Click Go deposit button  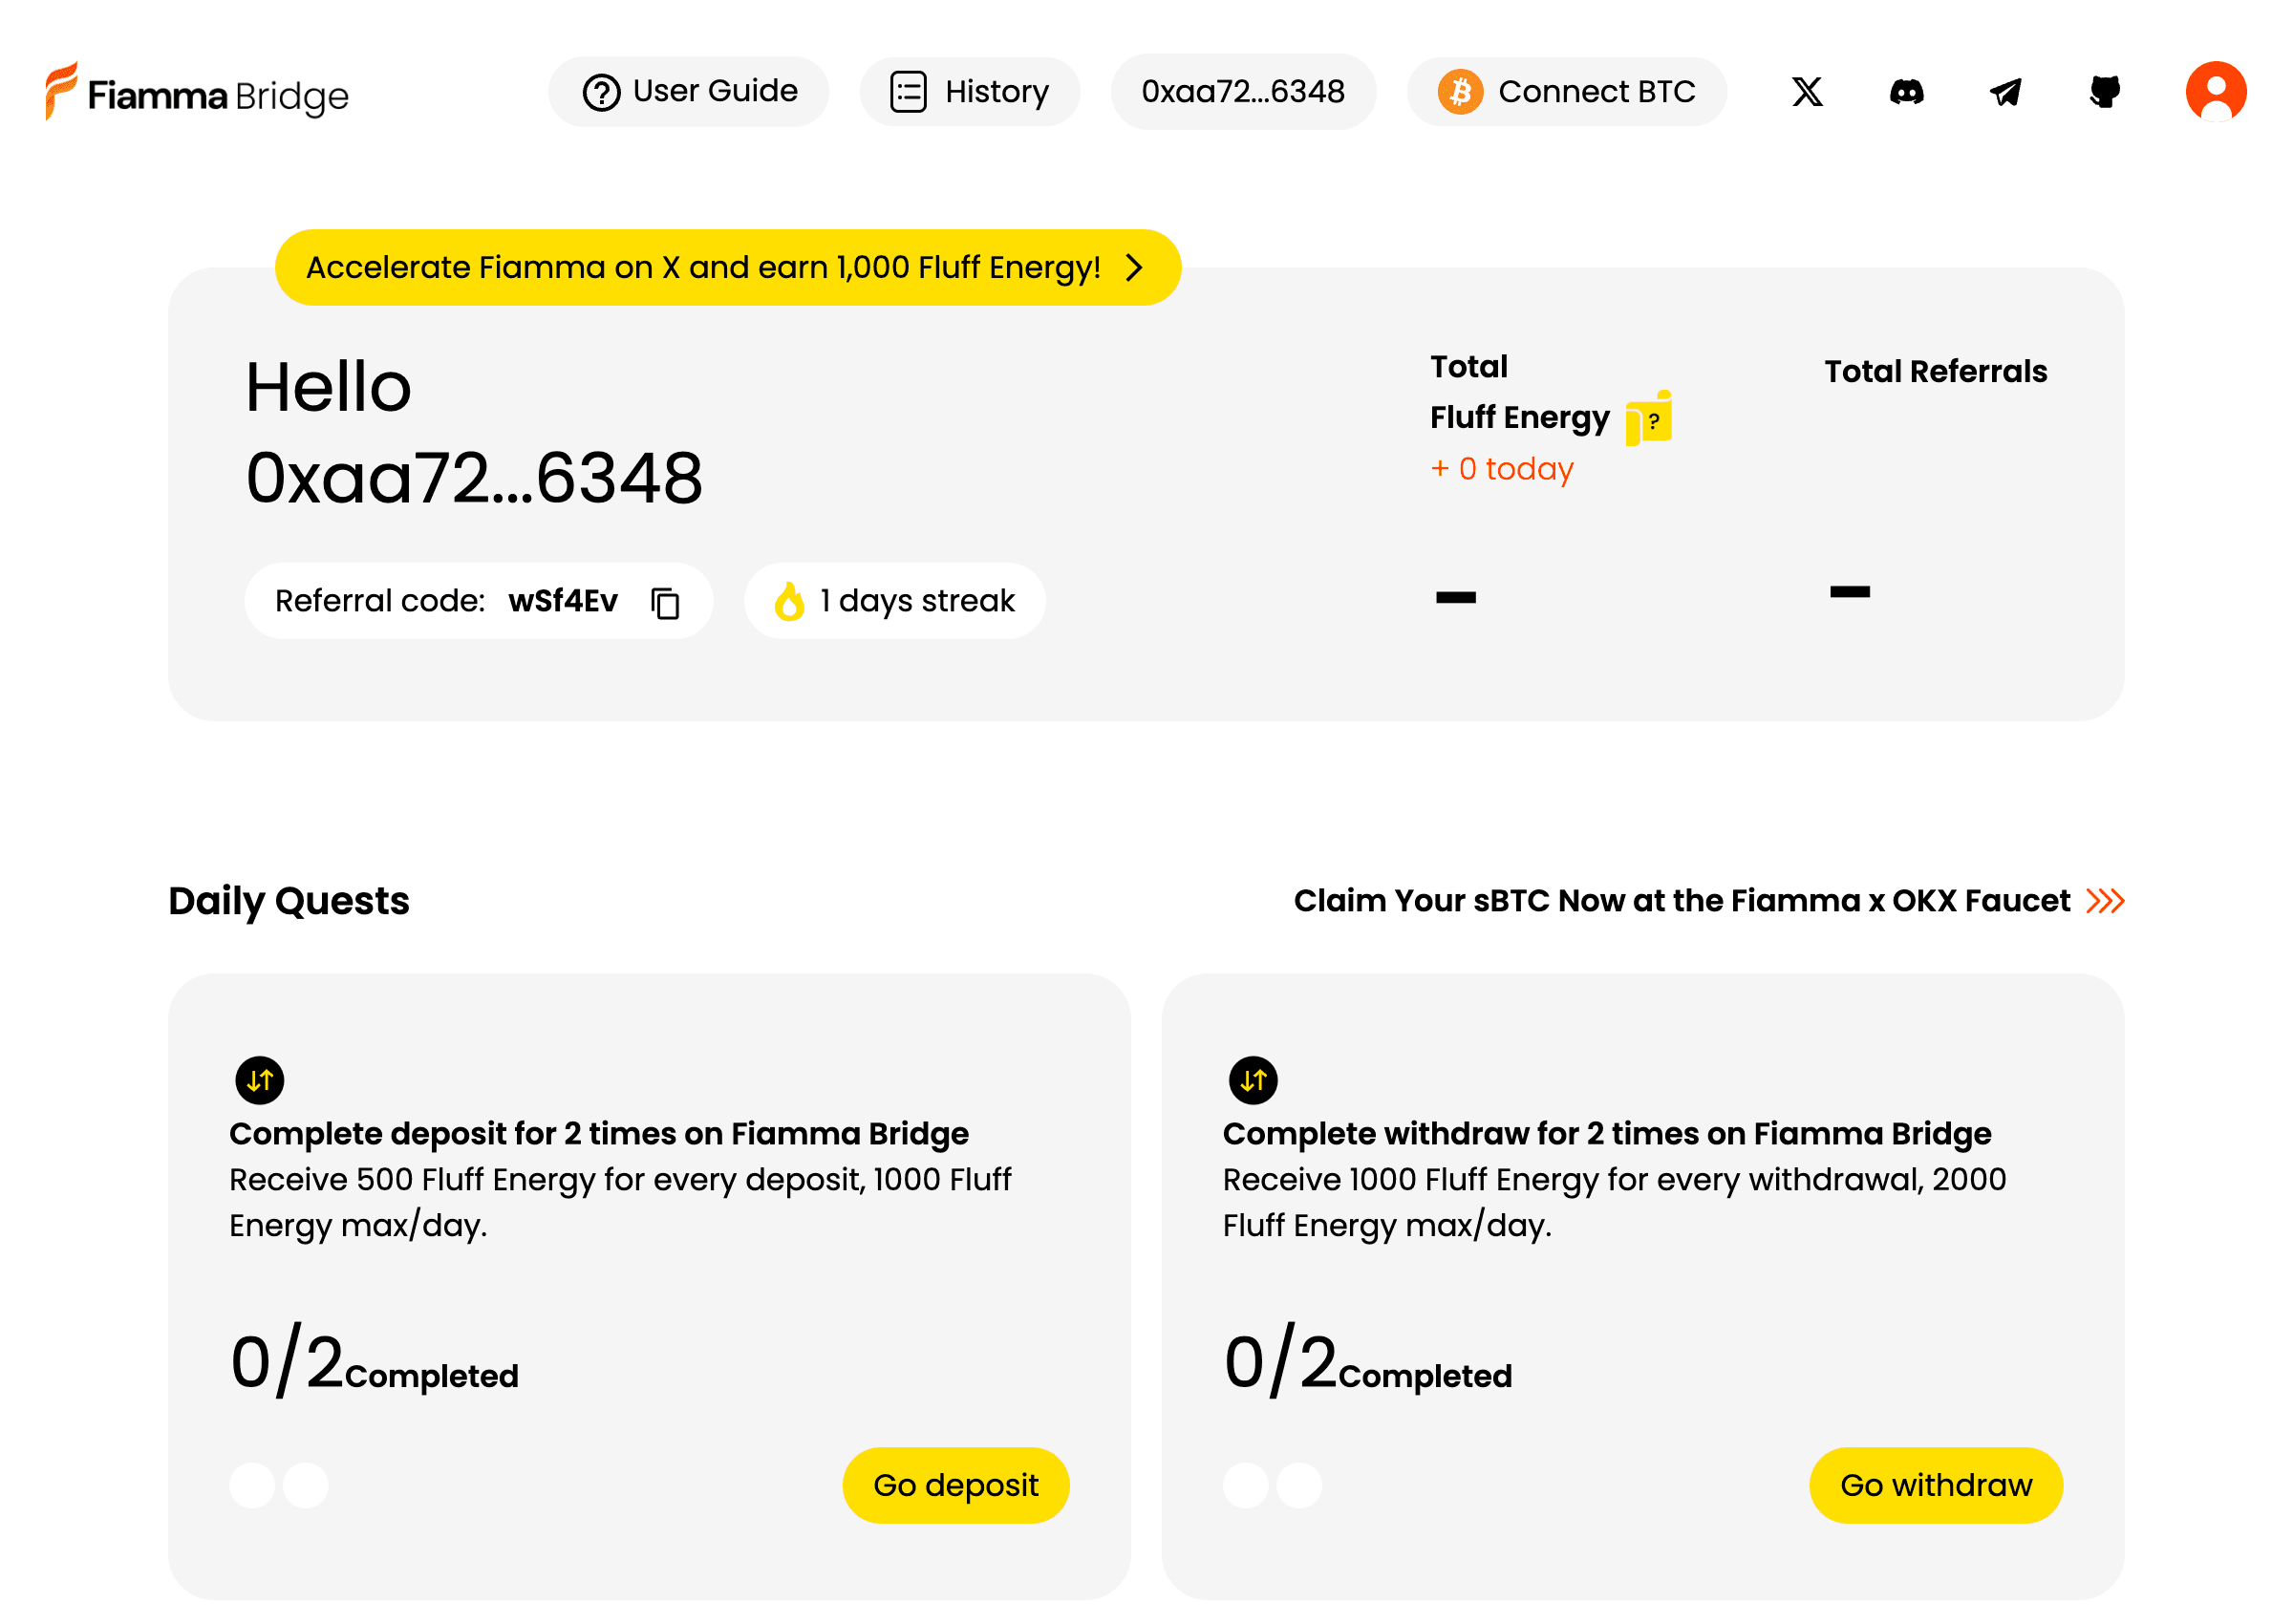956,1485
